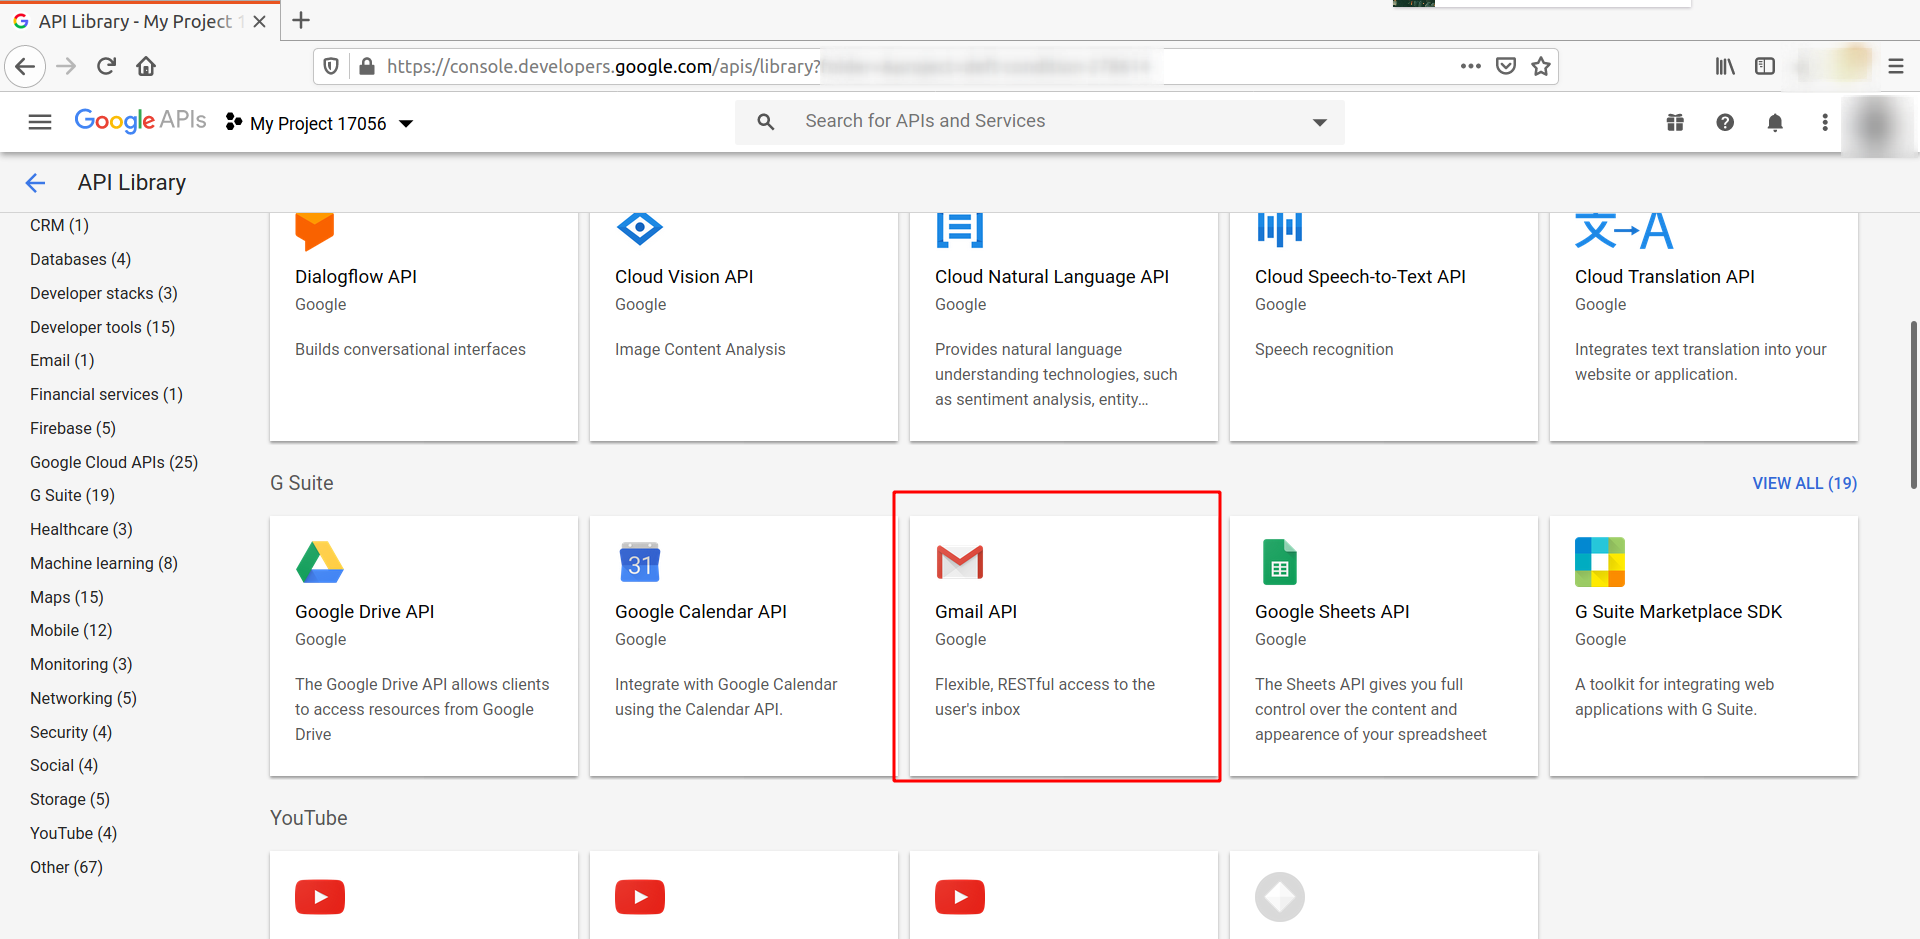This screenshot has height=939, width=1920.
Task: Click the Google Sheets API icon
Action: (1280, 562)
